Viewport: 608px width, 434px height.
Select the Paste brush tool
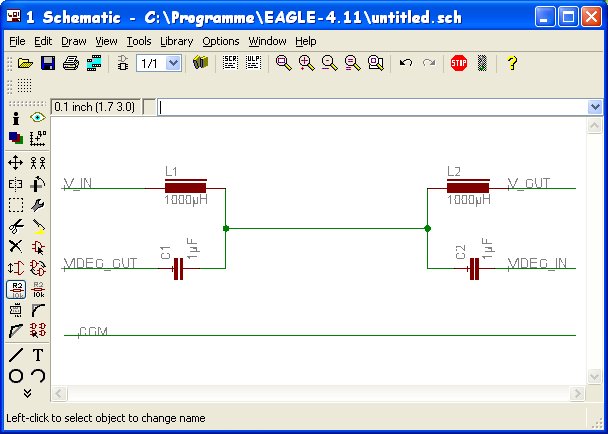click(x=38, y=227)
